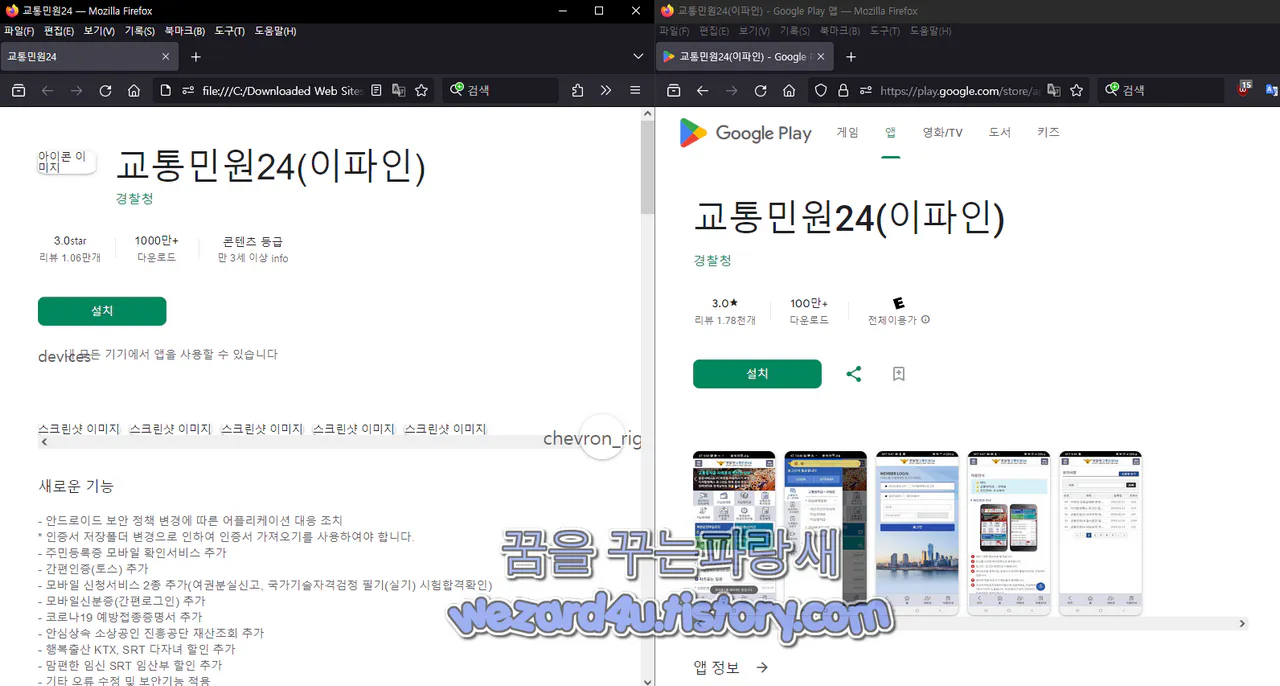Switch to 영화/TV tab on Google Play
Viewport: 1280px width, 686px height.
point(942,133)
